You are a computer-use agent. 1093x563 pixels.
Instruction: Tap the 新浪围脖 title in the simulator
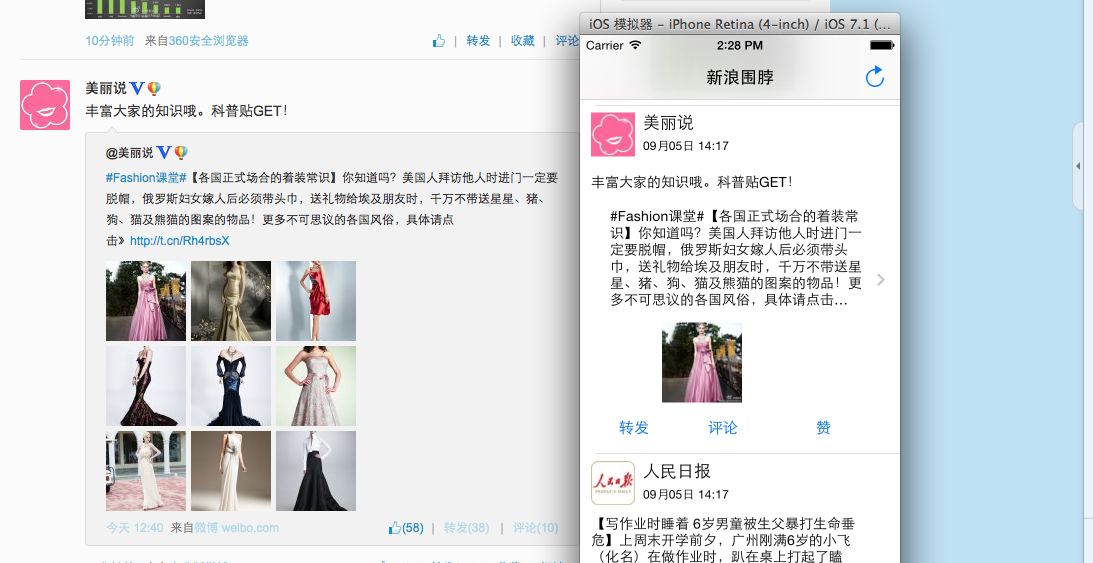pyautogui.click(x=740, y=77)
